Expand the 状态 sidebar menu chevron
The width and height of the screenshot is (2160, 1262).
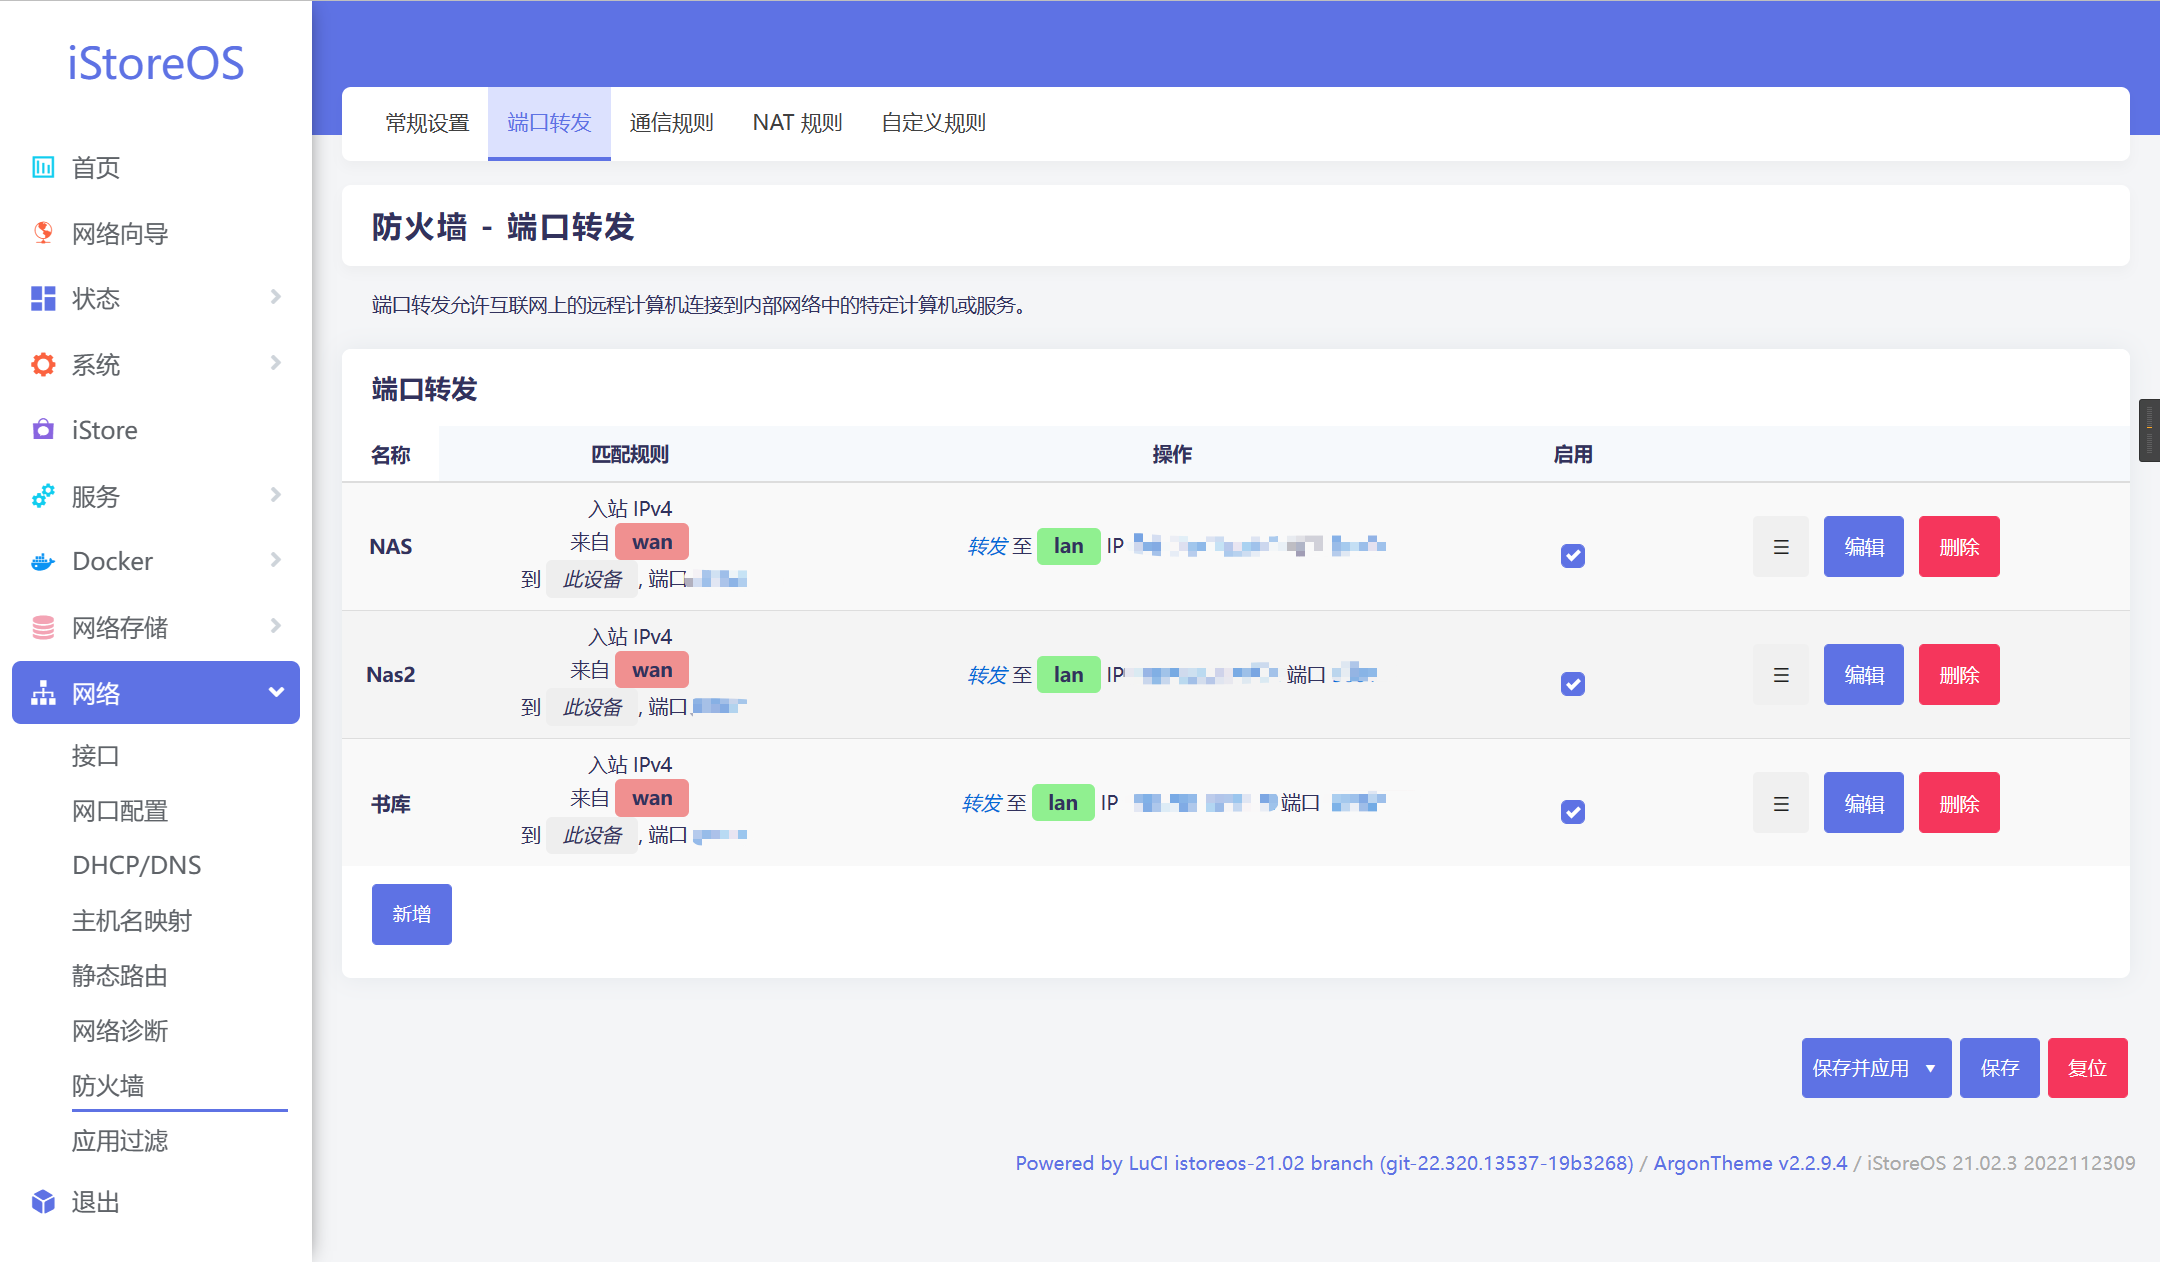pyautogui.click(x=276, y=297)
